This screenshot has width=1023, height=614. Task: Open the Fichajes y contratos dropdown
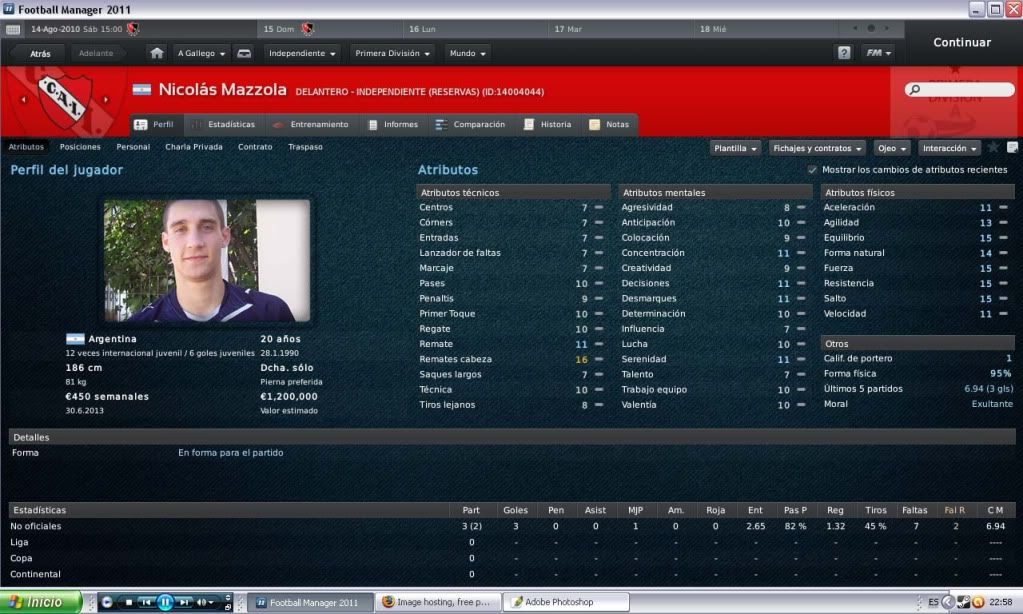click(x=817, y=148)
